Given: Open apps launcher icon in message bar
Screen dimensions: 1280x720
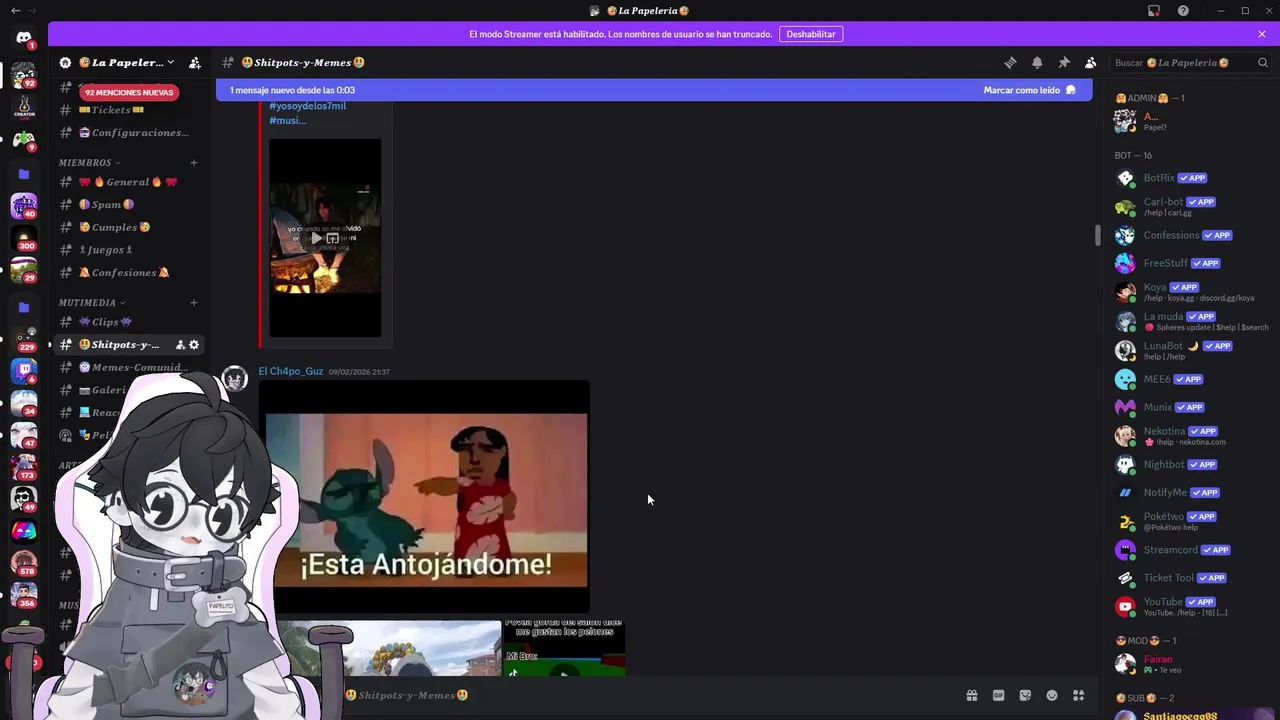Looking at the screenshot, I should click(1078, 695).
